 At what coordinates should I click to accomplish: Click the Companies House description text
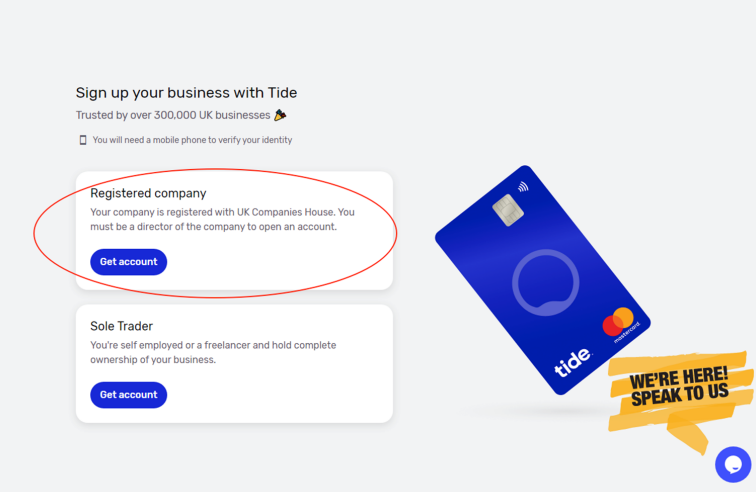click(x=222, y=219)
